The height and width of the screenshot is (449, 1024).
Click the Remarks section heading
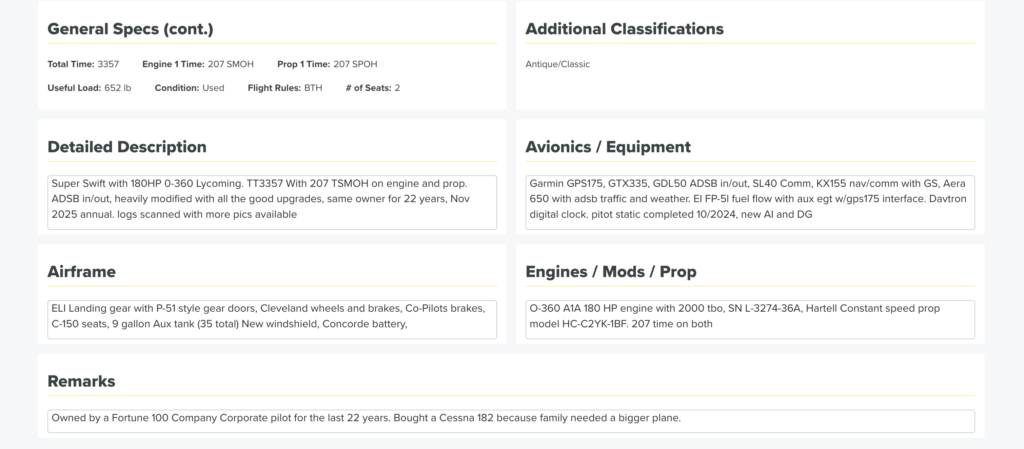pyautogui.click(x=81, y=381)
